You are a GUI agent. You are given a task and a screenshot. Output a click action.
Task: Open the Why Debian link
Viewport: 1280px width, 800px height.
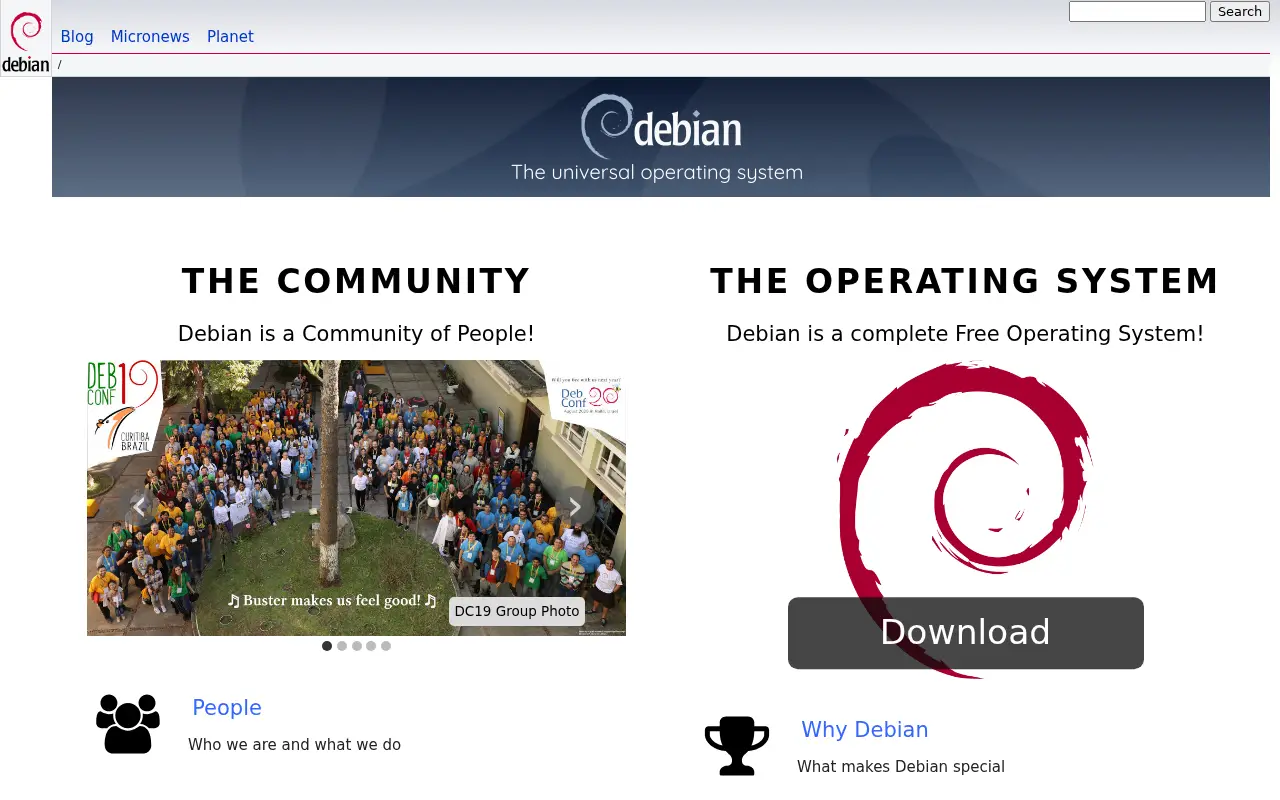coord(865,730)
